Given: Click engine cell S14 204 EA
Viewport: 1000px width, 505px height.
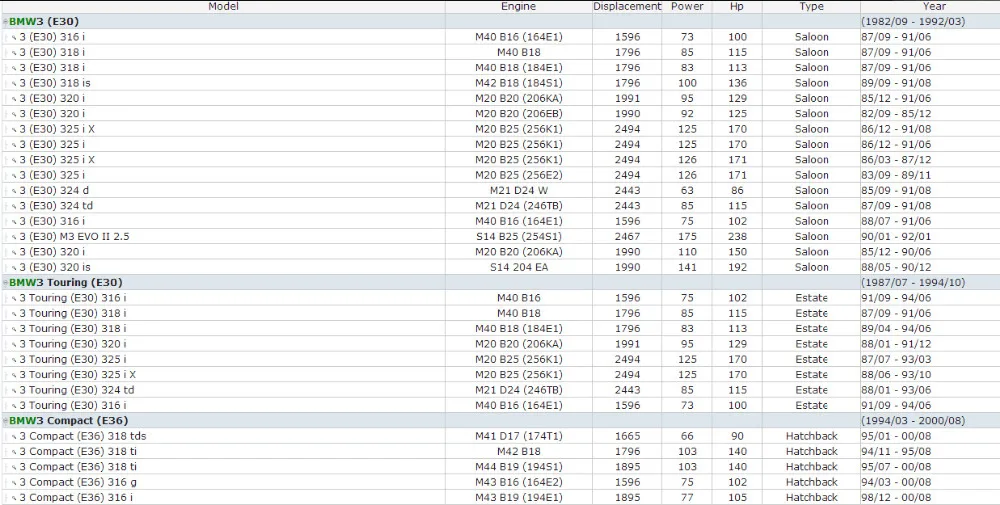Looking at the screenshot, I should click(x=518, y=267).
